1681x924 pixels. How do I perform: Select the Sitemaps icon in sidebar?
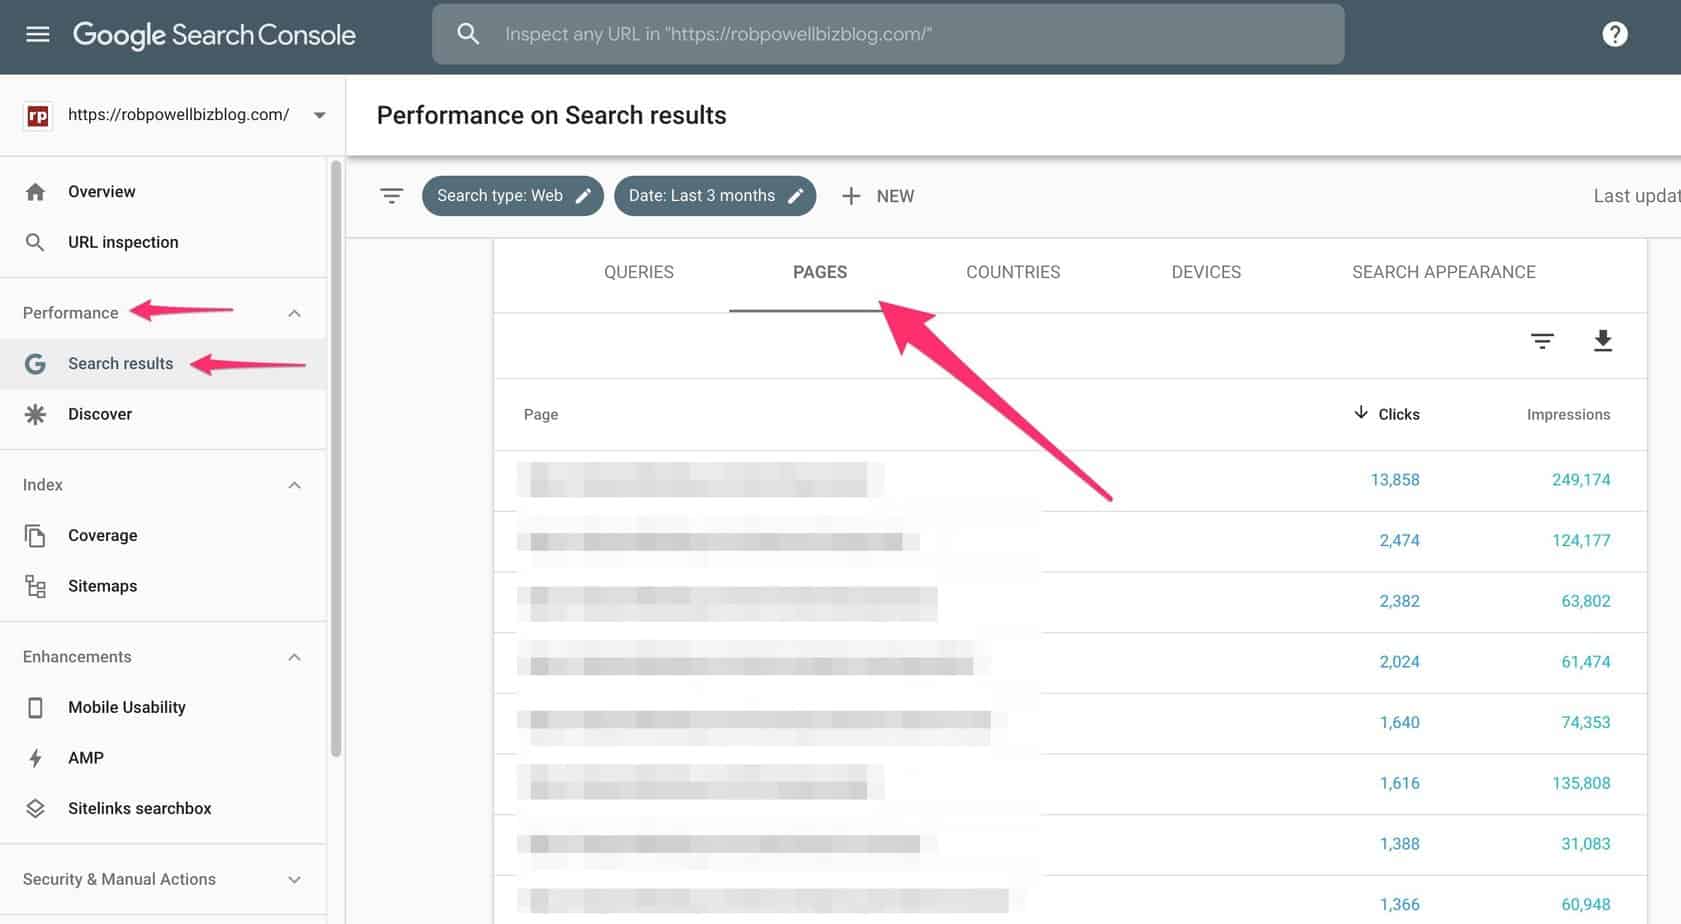click(35, 586)
